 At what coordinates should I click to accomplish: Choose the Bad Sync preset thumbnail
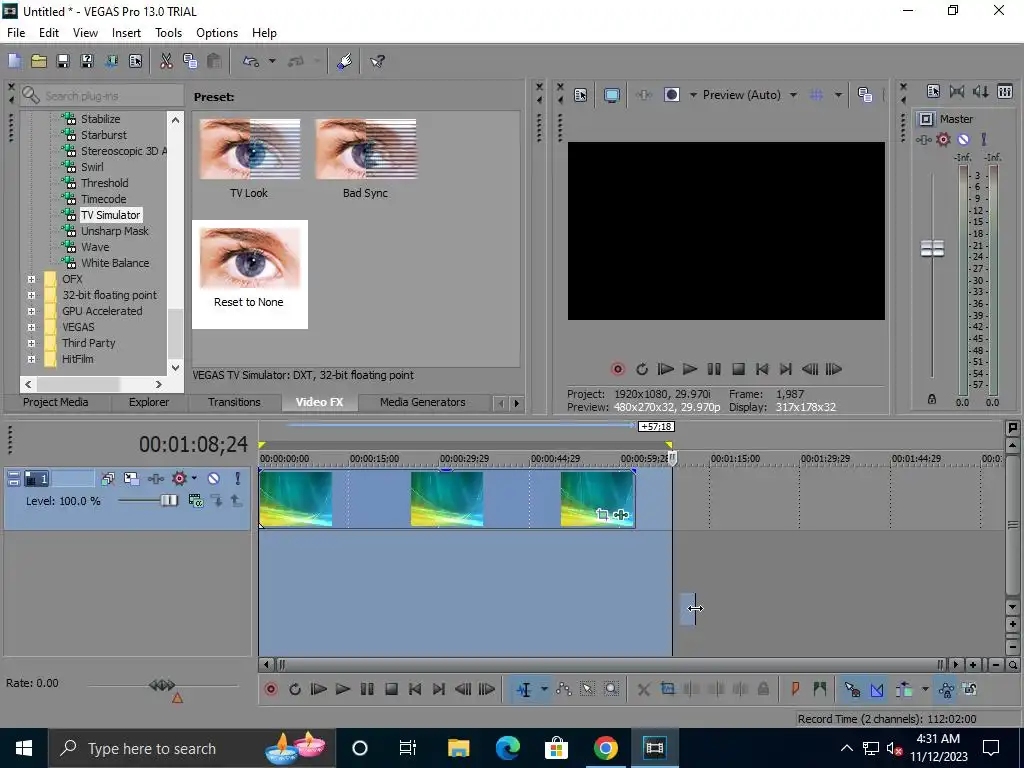pyautogui.click(x=366, y=150)
